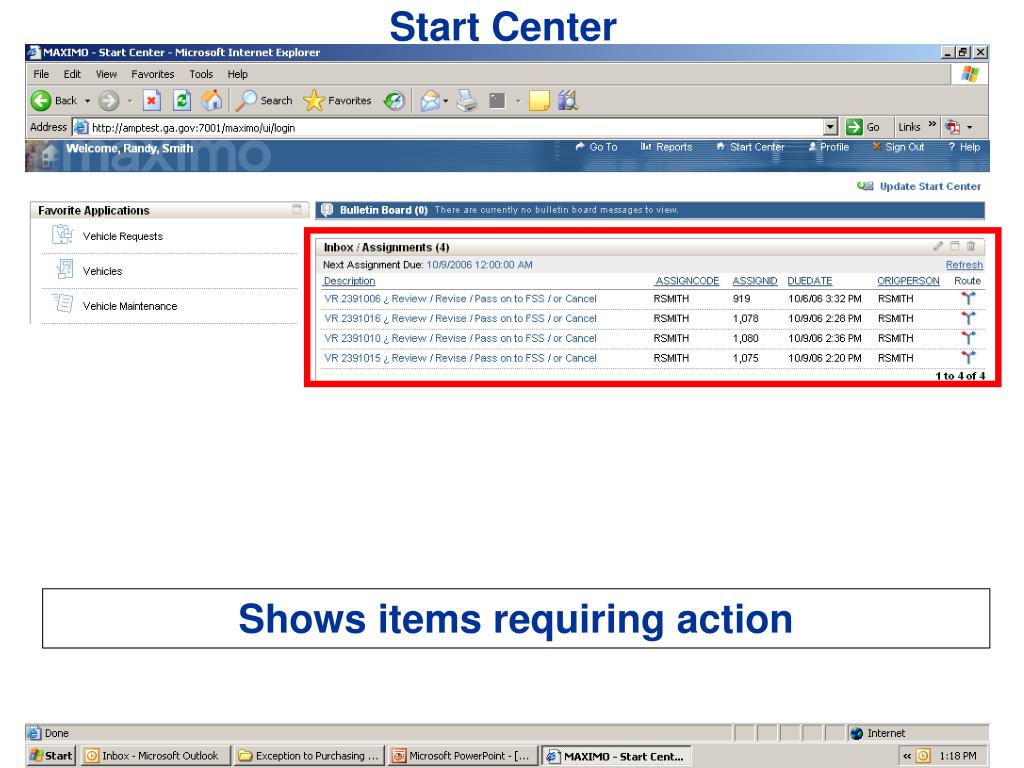Route assignment VR 2391016

968,318
